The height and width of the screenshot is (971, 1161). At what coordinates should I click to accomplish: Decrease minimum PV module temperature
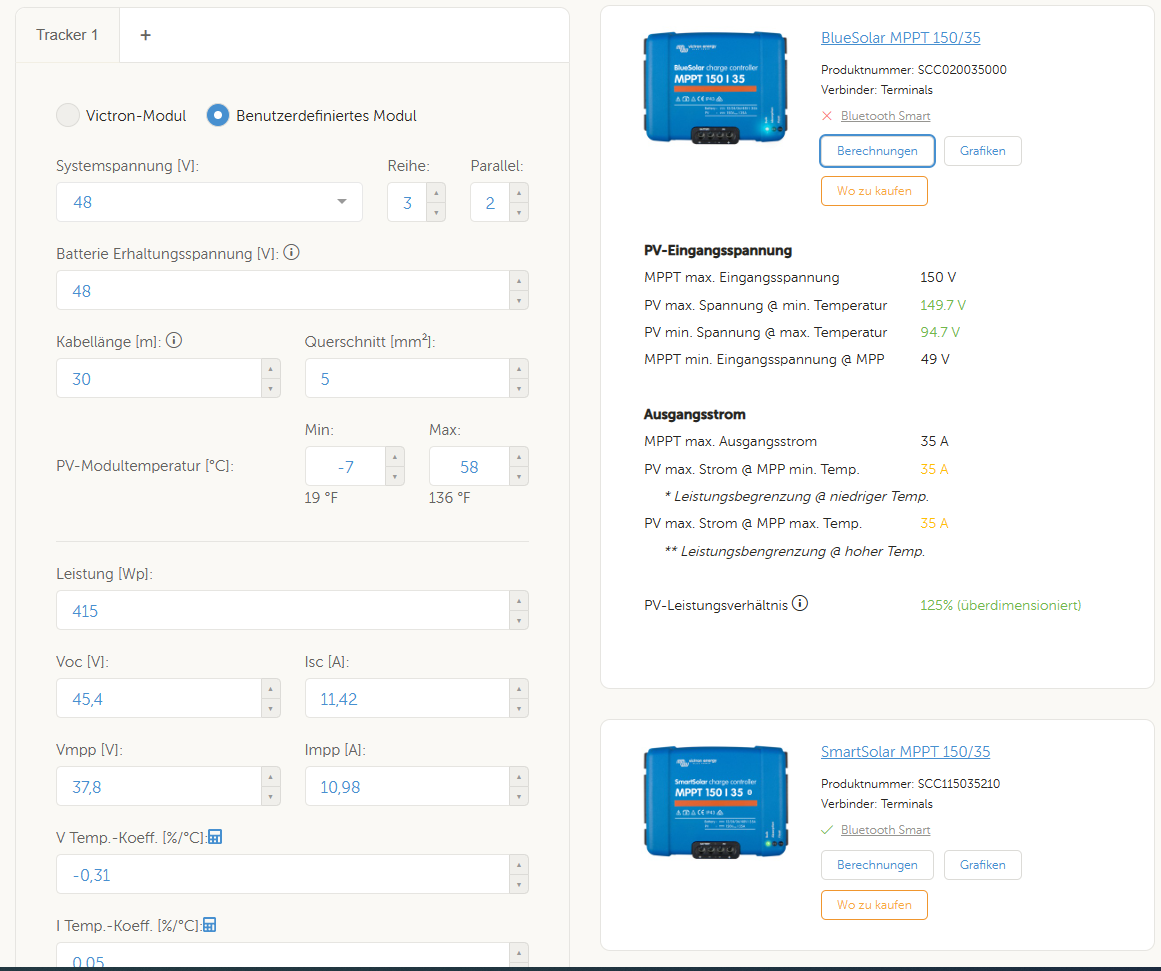[x=395, y=477]
